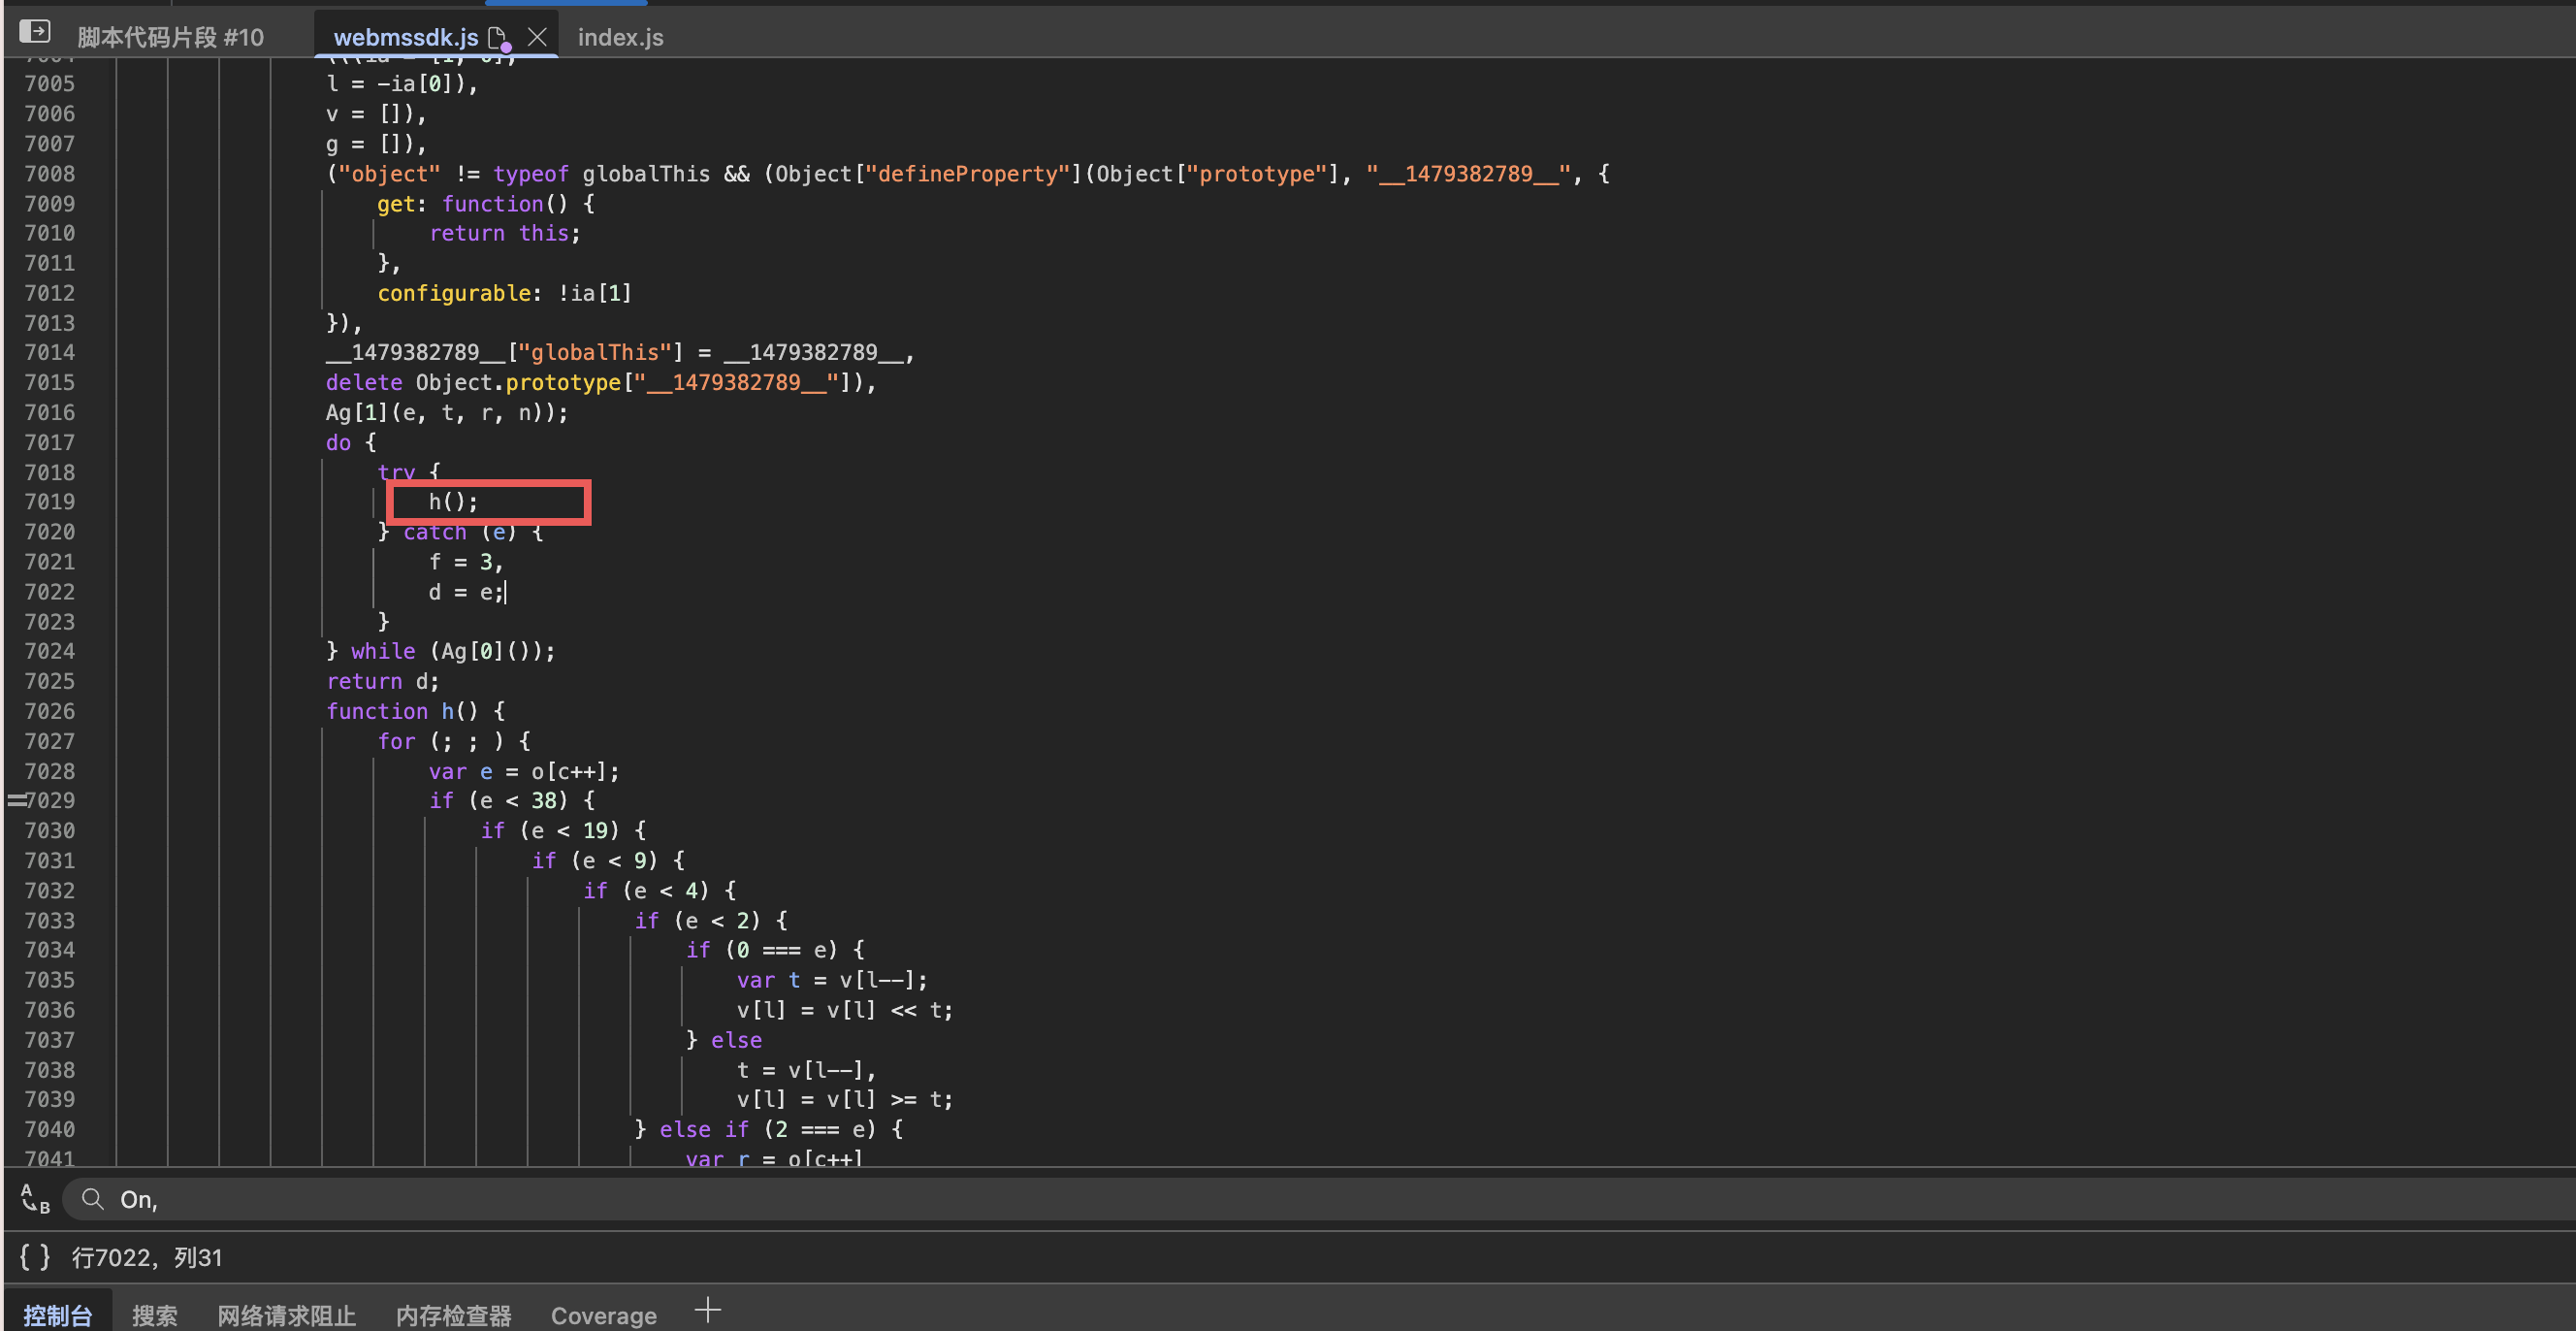This screenshot has height=1331, width=2576.
Task: Click line number 7034 in gutter
Action: 50,949
